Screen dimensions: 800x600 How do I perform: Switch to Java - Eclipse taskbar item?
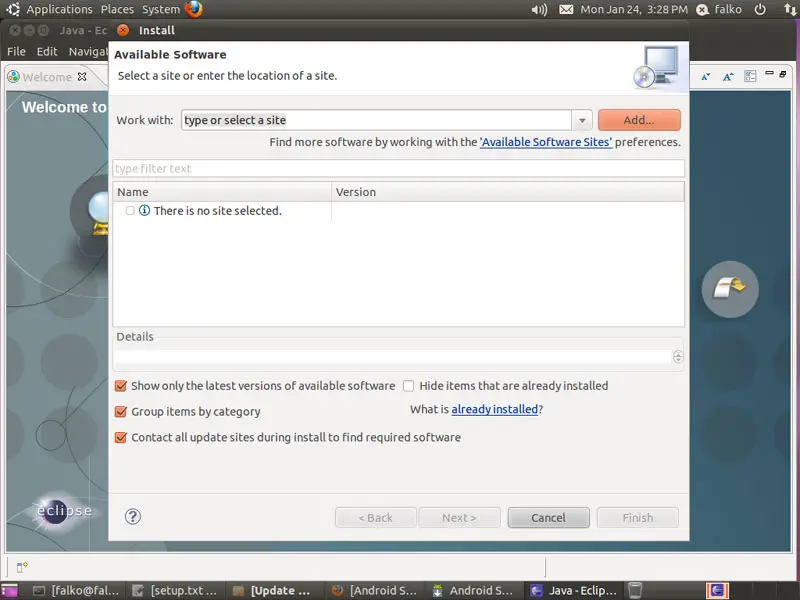coord(573,590)
